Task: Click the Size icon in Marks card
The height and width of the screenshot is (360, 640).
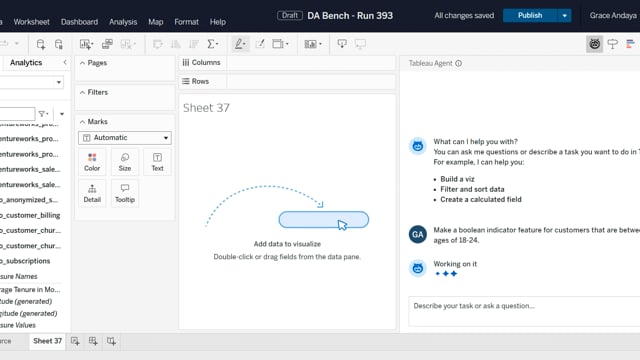Action: pos(124,162)
